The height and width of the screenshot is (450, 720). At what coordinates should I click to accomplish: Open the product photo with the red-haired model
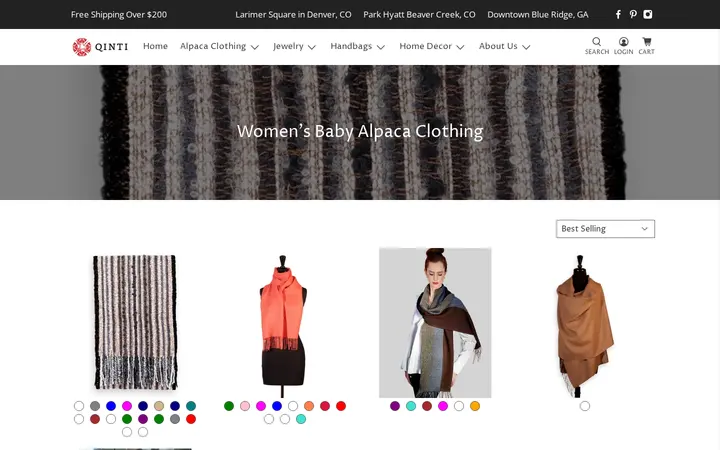tap(435, 322)
